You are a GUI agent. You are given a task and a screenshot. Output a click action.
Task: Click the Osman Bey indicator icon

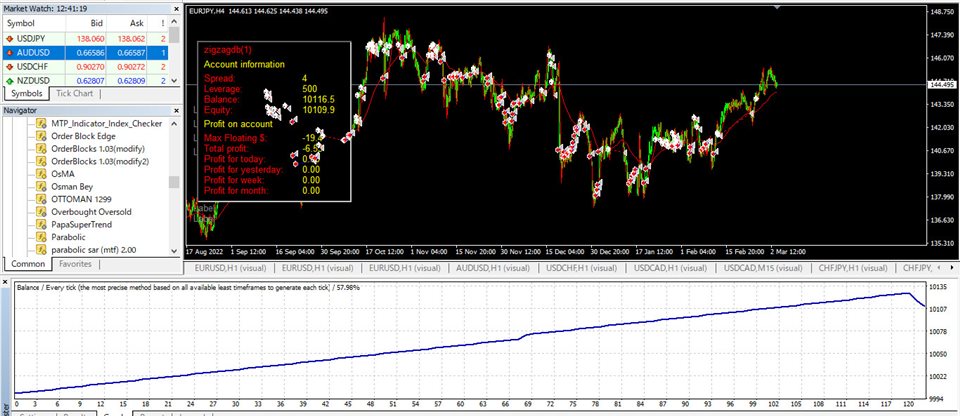pyautogui.click(x=42, y=184)
